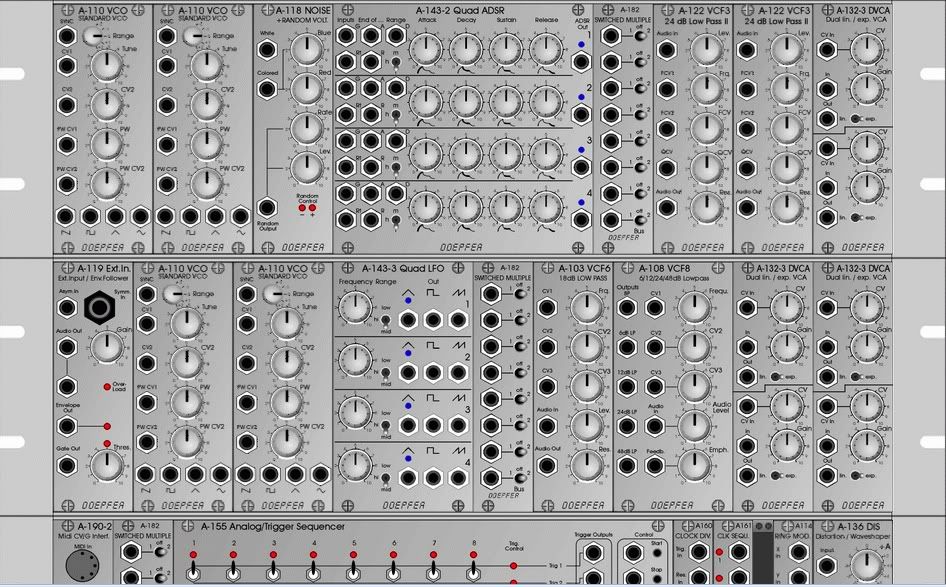
Task: Click the A-108 VCF8 48dB LP output jack
Action: click(x=627, y=466)
